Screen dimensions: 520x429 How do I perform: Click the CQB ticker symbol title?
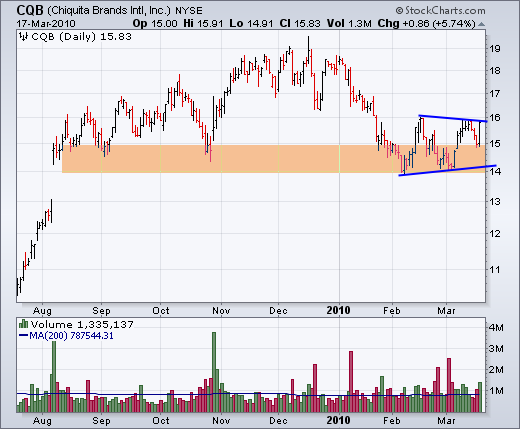(30, 10)
